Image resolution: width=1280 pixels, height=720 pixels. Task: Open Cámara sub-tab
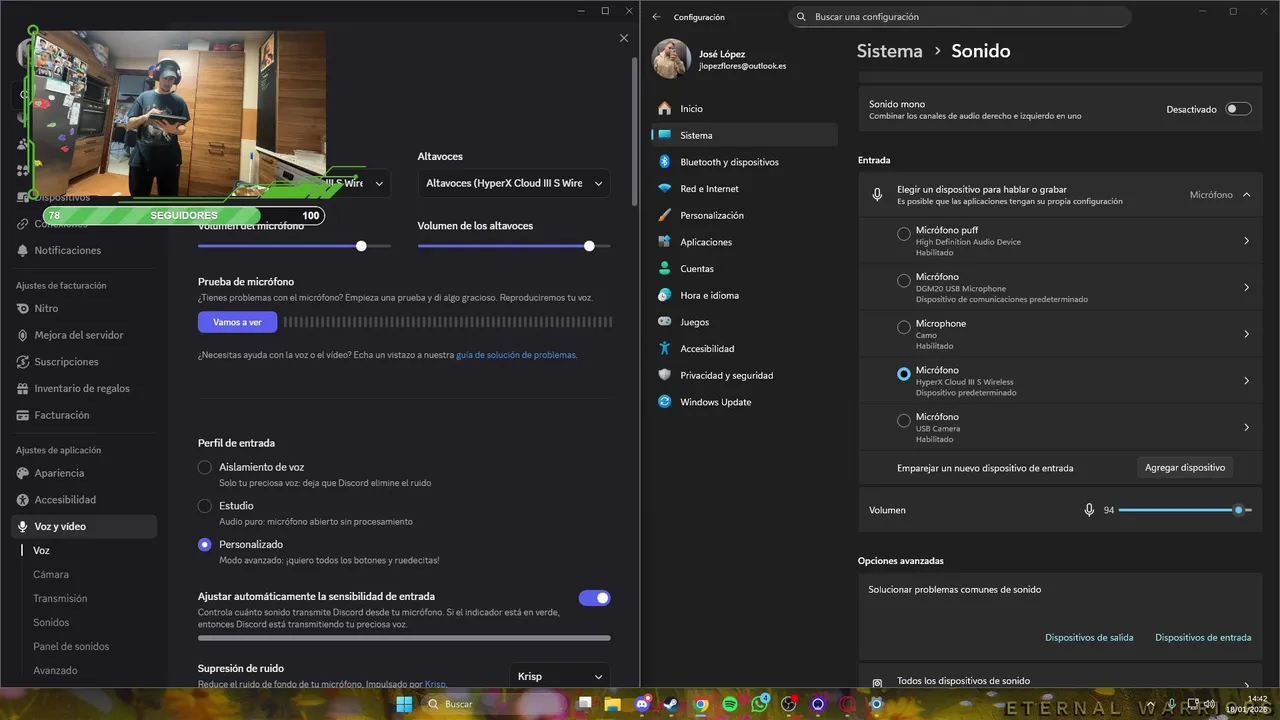[51, 575]
